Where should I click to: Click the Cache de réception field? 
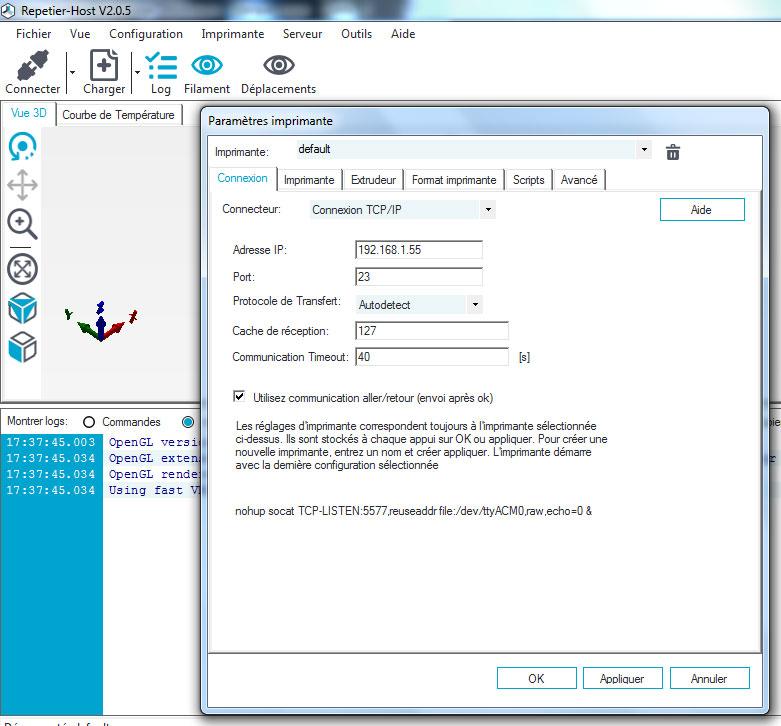click(x=432, y=331)
